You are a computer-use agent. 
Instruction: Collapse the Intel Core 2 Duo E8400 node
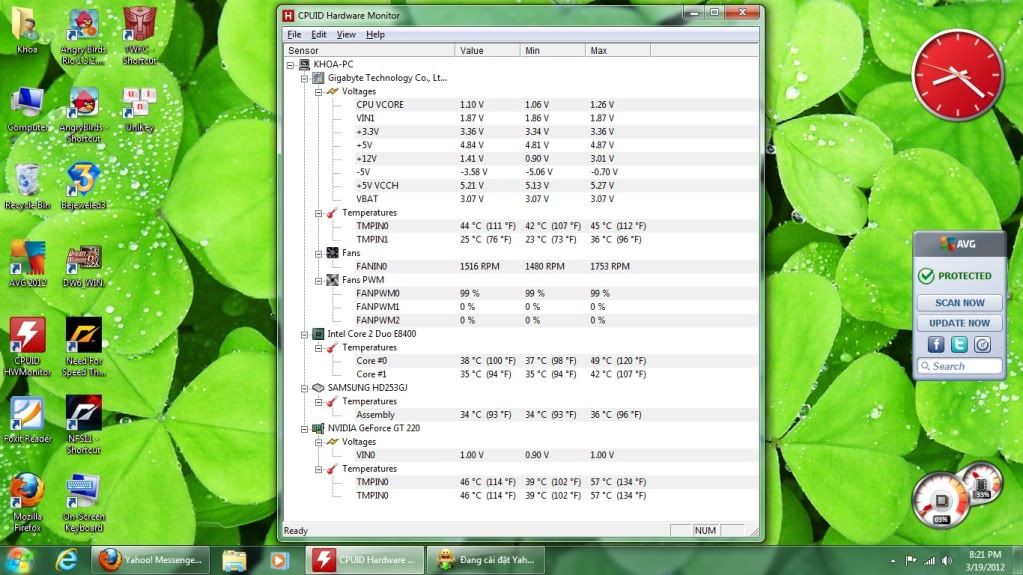(x=304, y=334)
